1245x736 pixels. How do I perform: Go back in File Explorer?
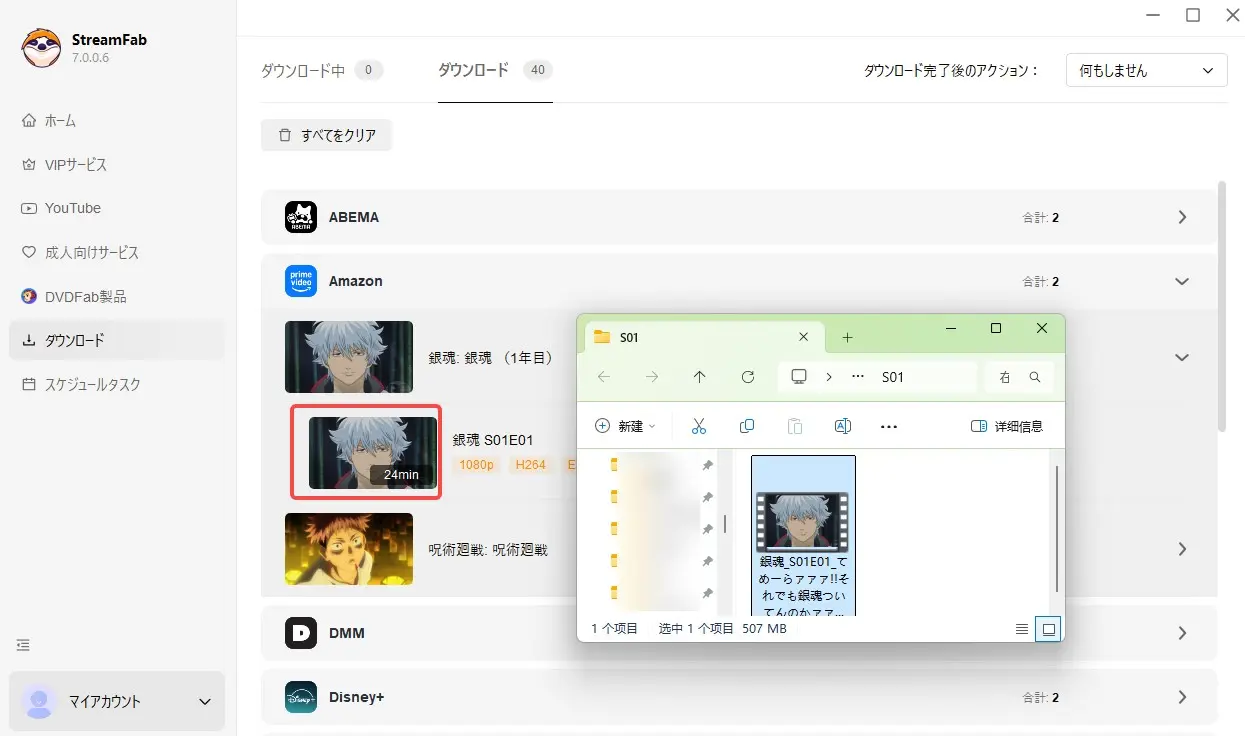(x=603, y=377)
